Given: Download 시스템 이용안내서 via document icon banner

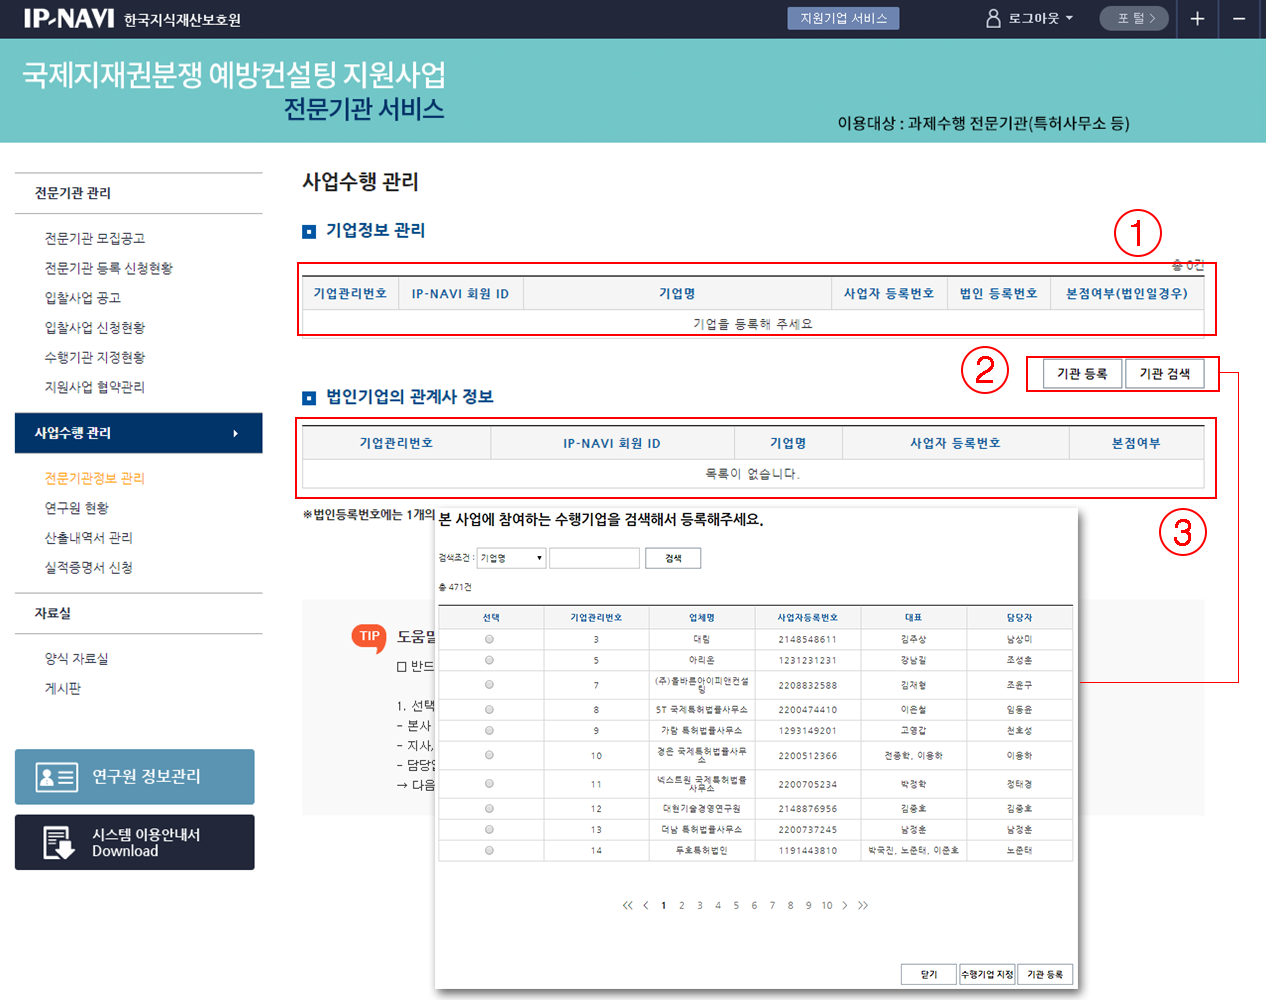Looking at the screenshot, I should [x=135, y=842].
